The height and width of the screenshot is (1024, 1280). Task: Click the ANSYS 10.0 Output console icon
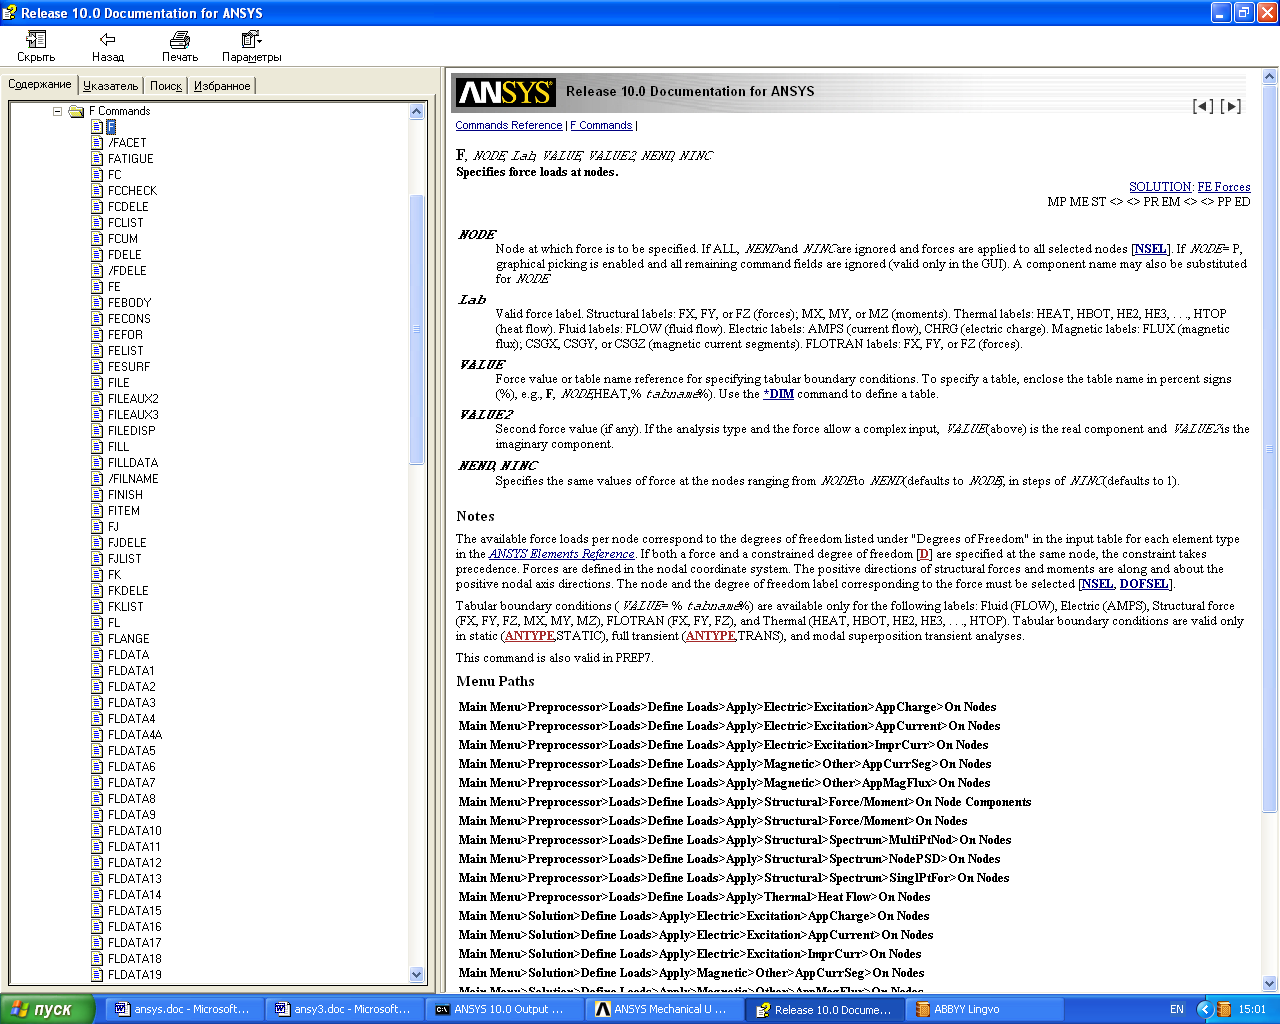(x=443, y=1009)
